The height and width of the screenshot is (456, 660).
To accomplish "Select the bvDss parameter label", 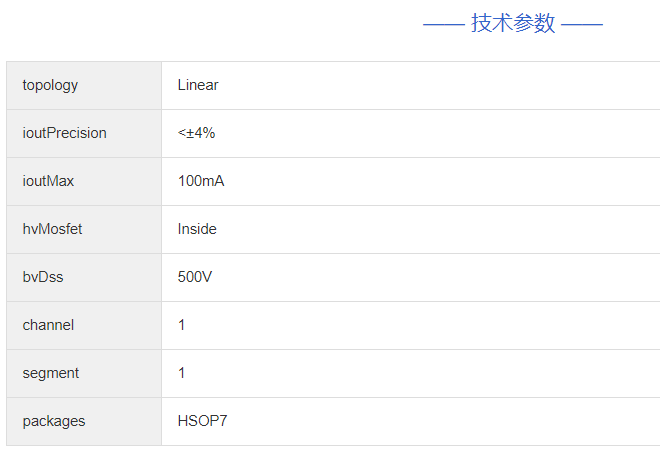I will (x=43, y=277).
